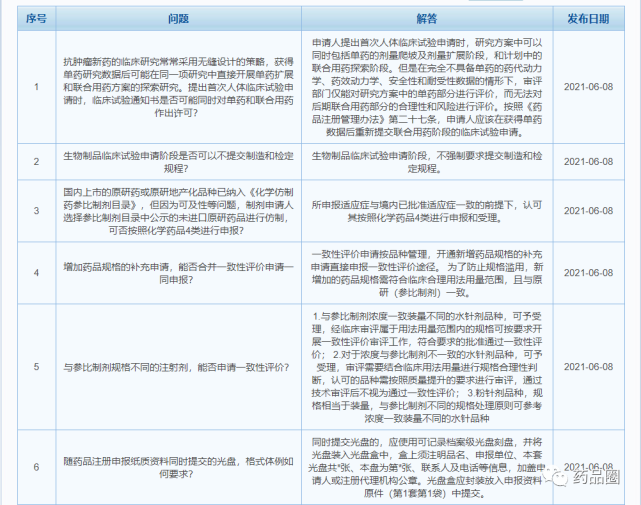This screenshot has height=505, width=641.
Task: Click question about 光盘 格式体例 requirements
Action: click(179, 467)
